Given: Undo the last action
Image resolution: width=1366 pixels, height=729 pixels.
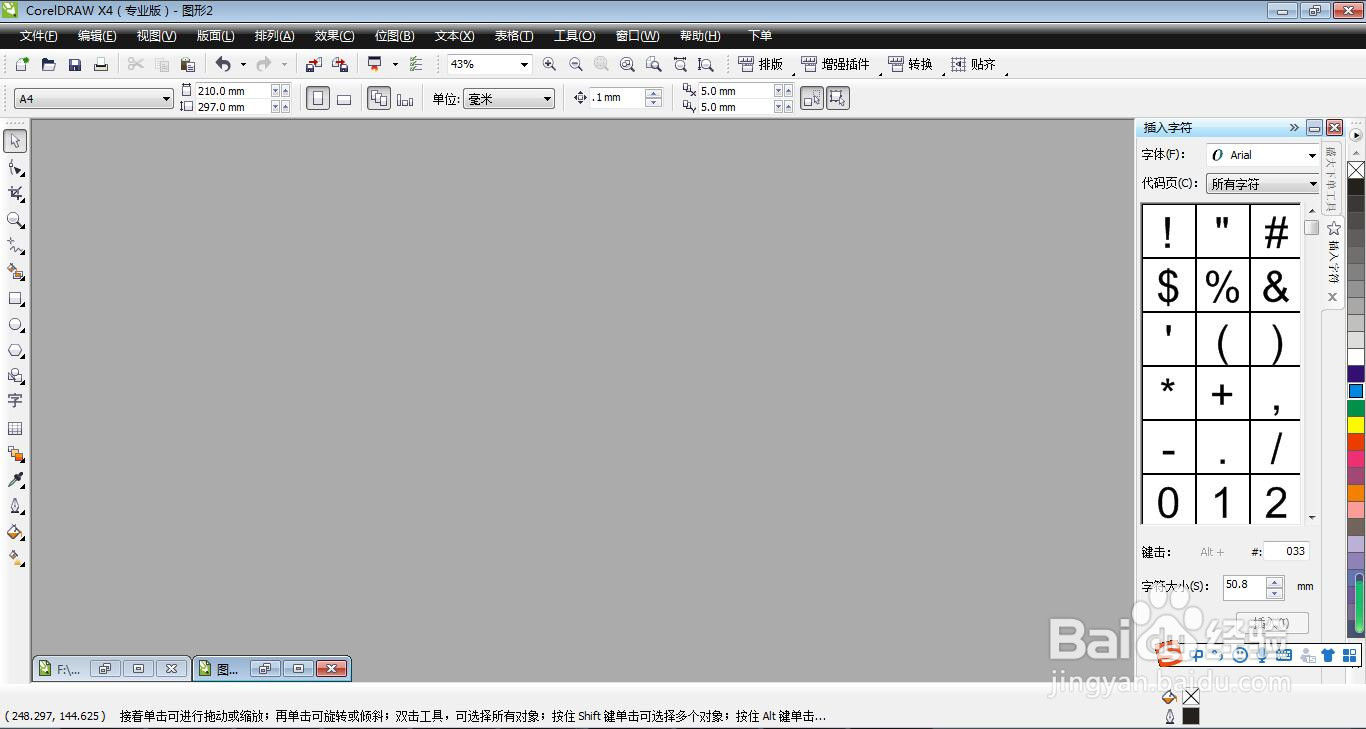Looking at the screenshot, I should point(223,64).
